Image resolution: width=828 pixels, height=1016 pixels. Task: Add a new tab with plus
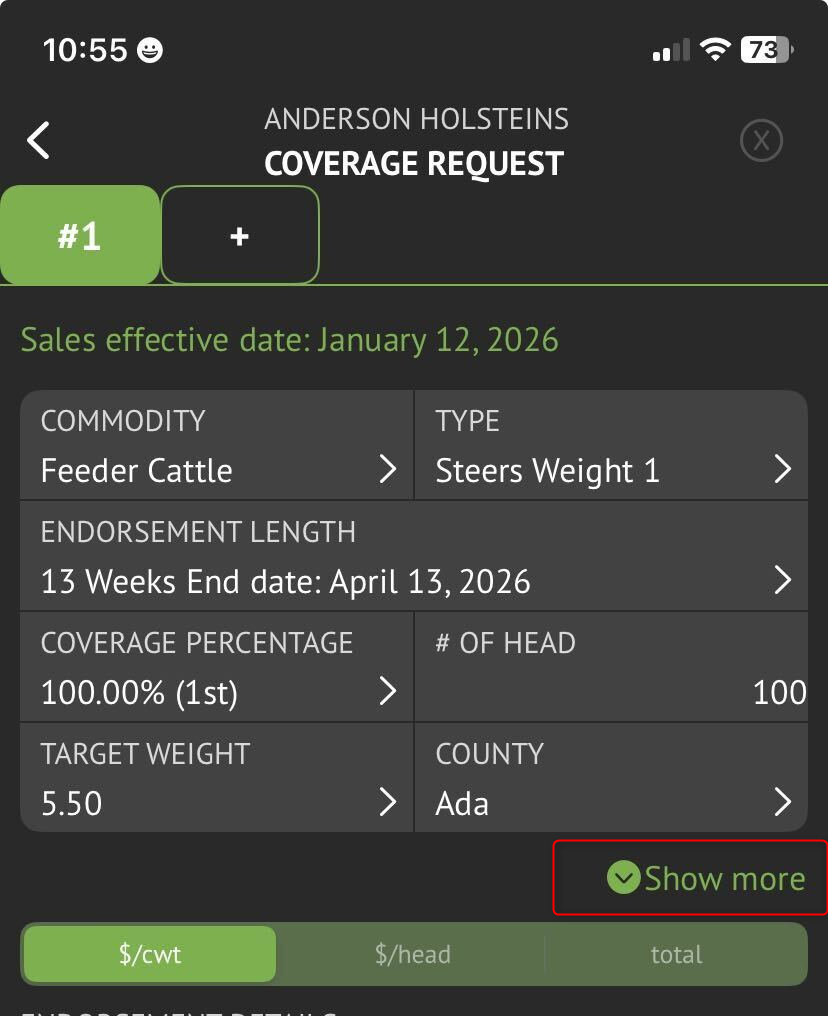pyautogui.click(x=239, y=236)
